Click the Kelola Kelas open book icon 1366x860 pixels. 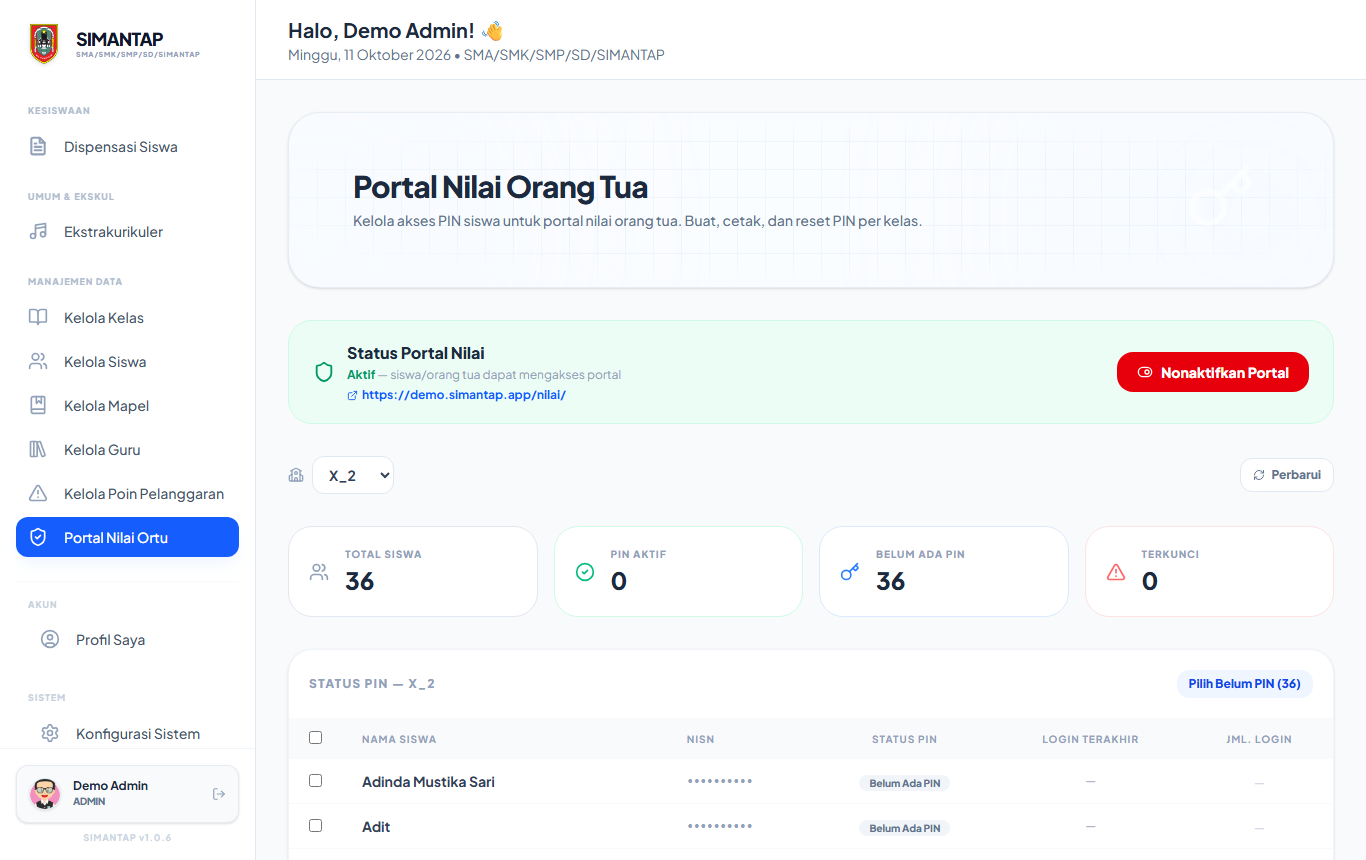(38, 318)
